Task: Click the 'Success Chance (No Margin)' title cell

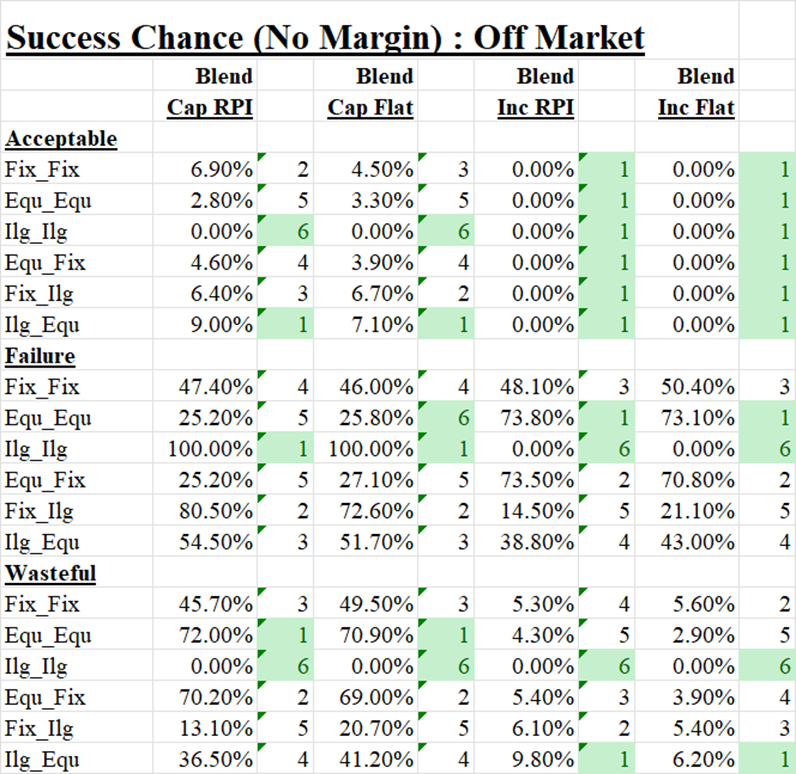Action: coord(326,38)
